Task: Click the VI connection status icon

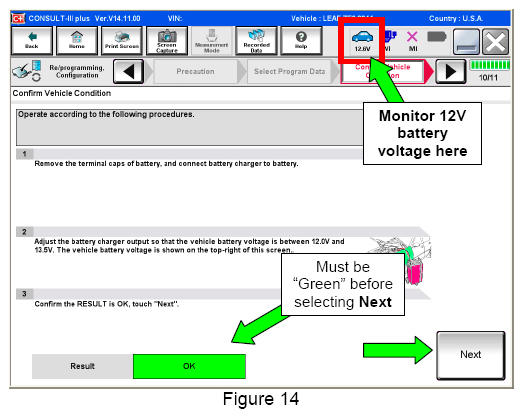Action: coord(389,41)
